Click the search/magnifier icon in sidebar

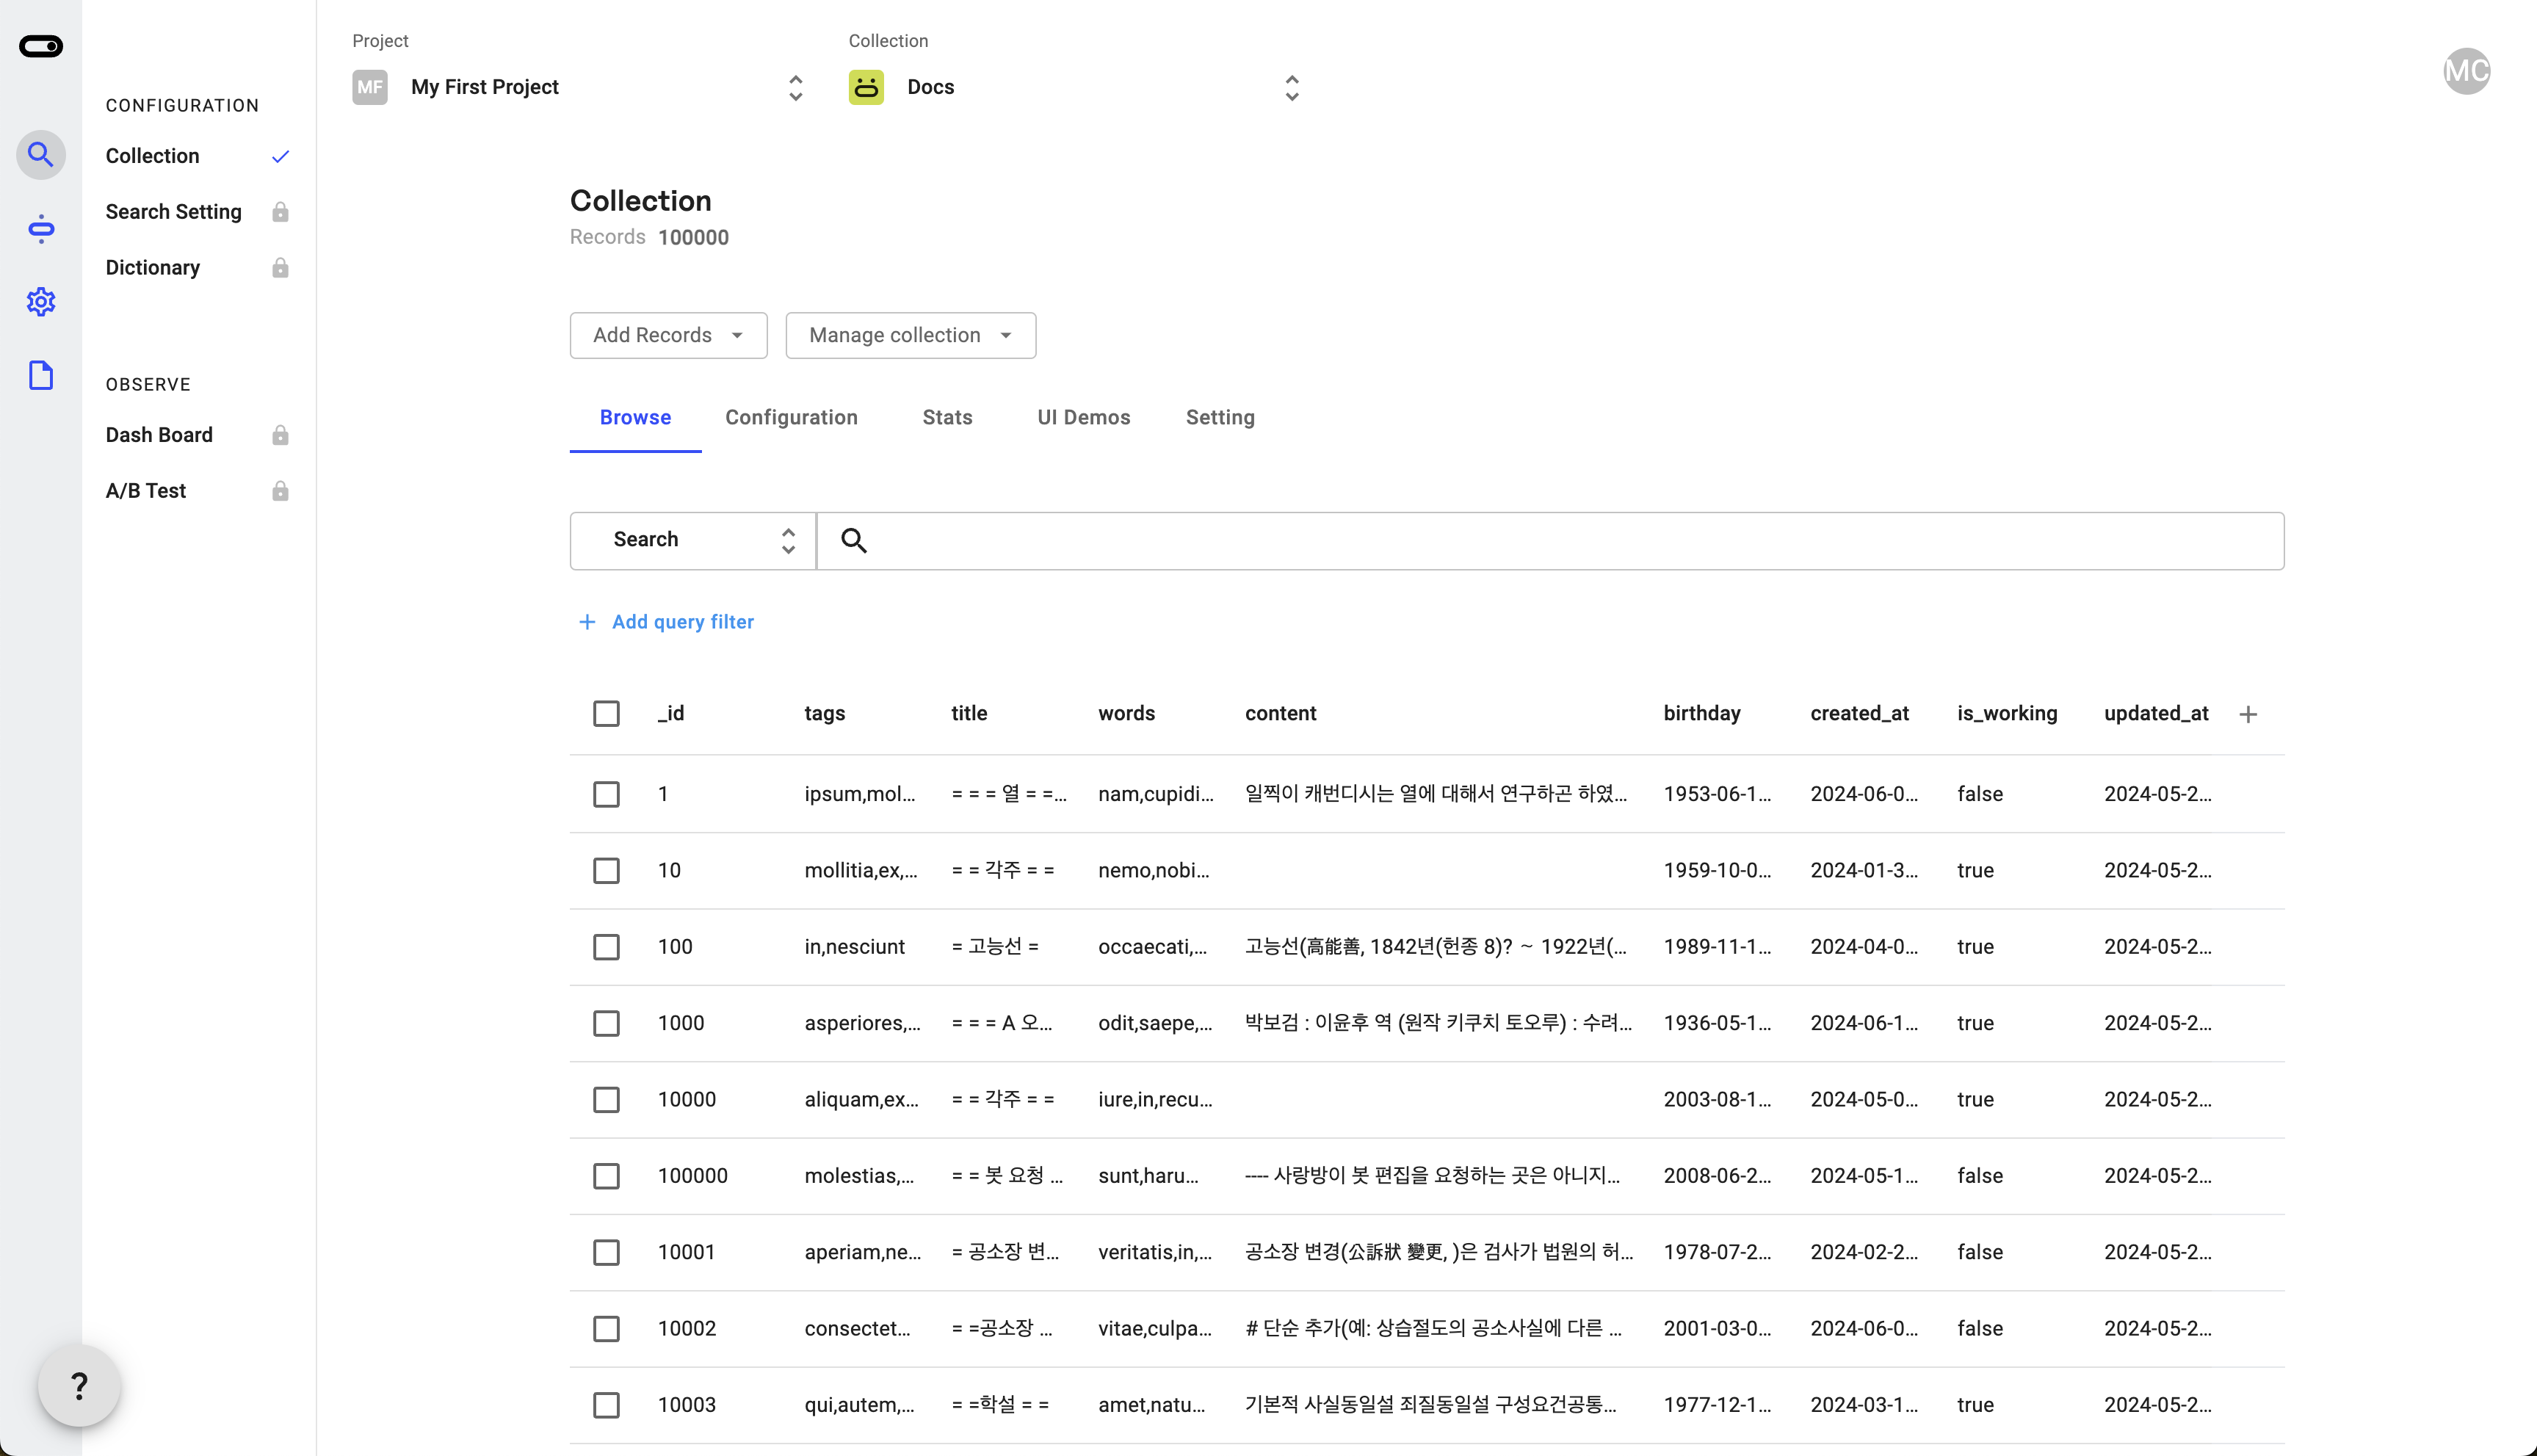click(42, 155)
